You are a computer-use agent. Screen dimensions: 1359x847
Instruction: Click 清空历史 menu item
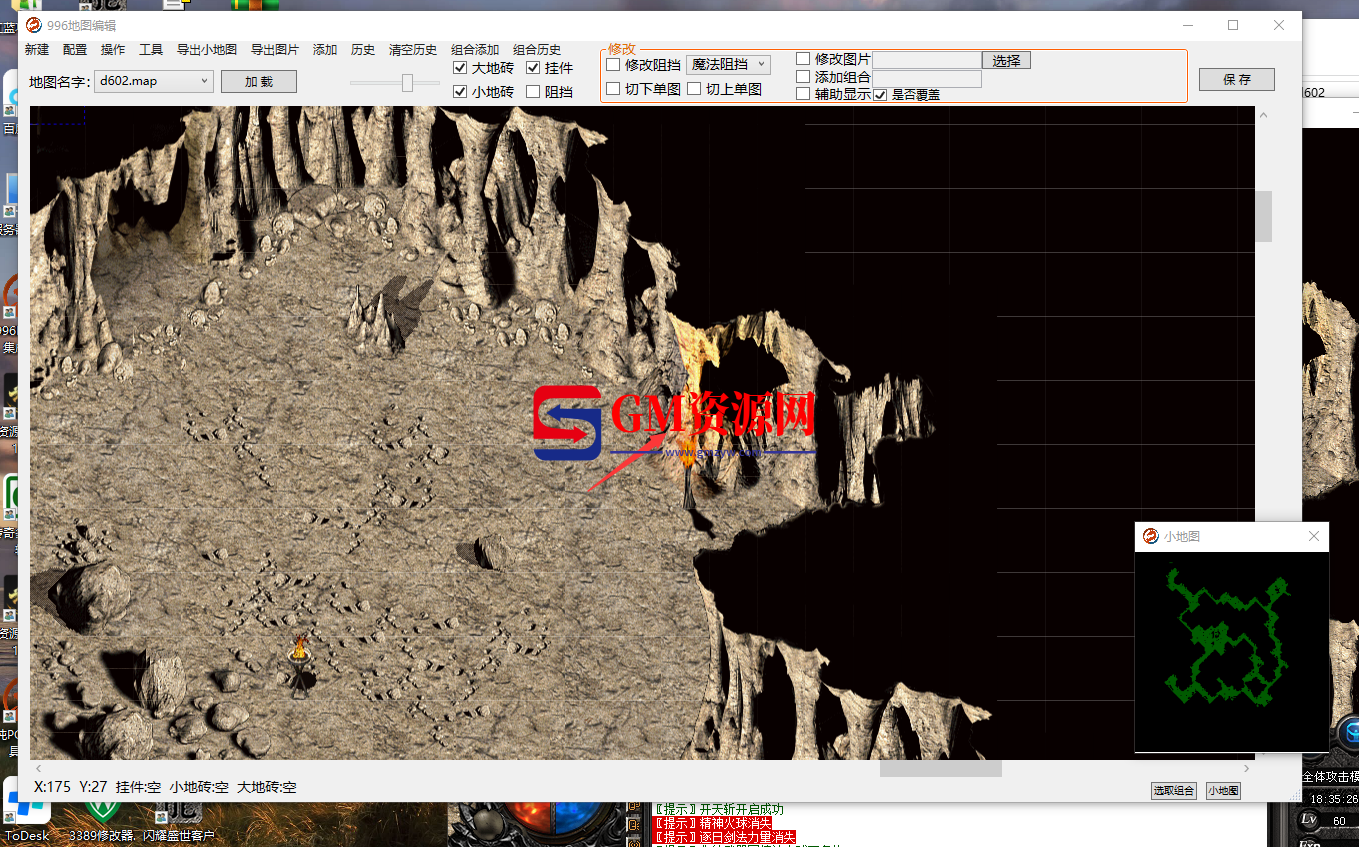pyautogui.click(x=413, y=50)
